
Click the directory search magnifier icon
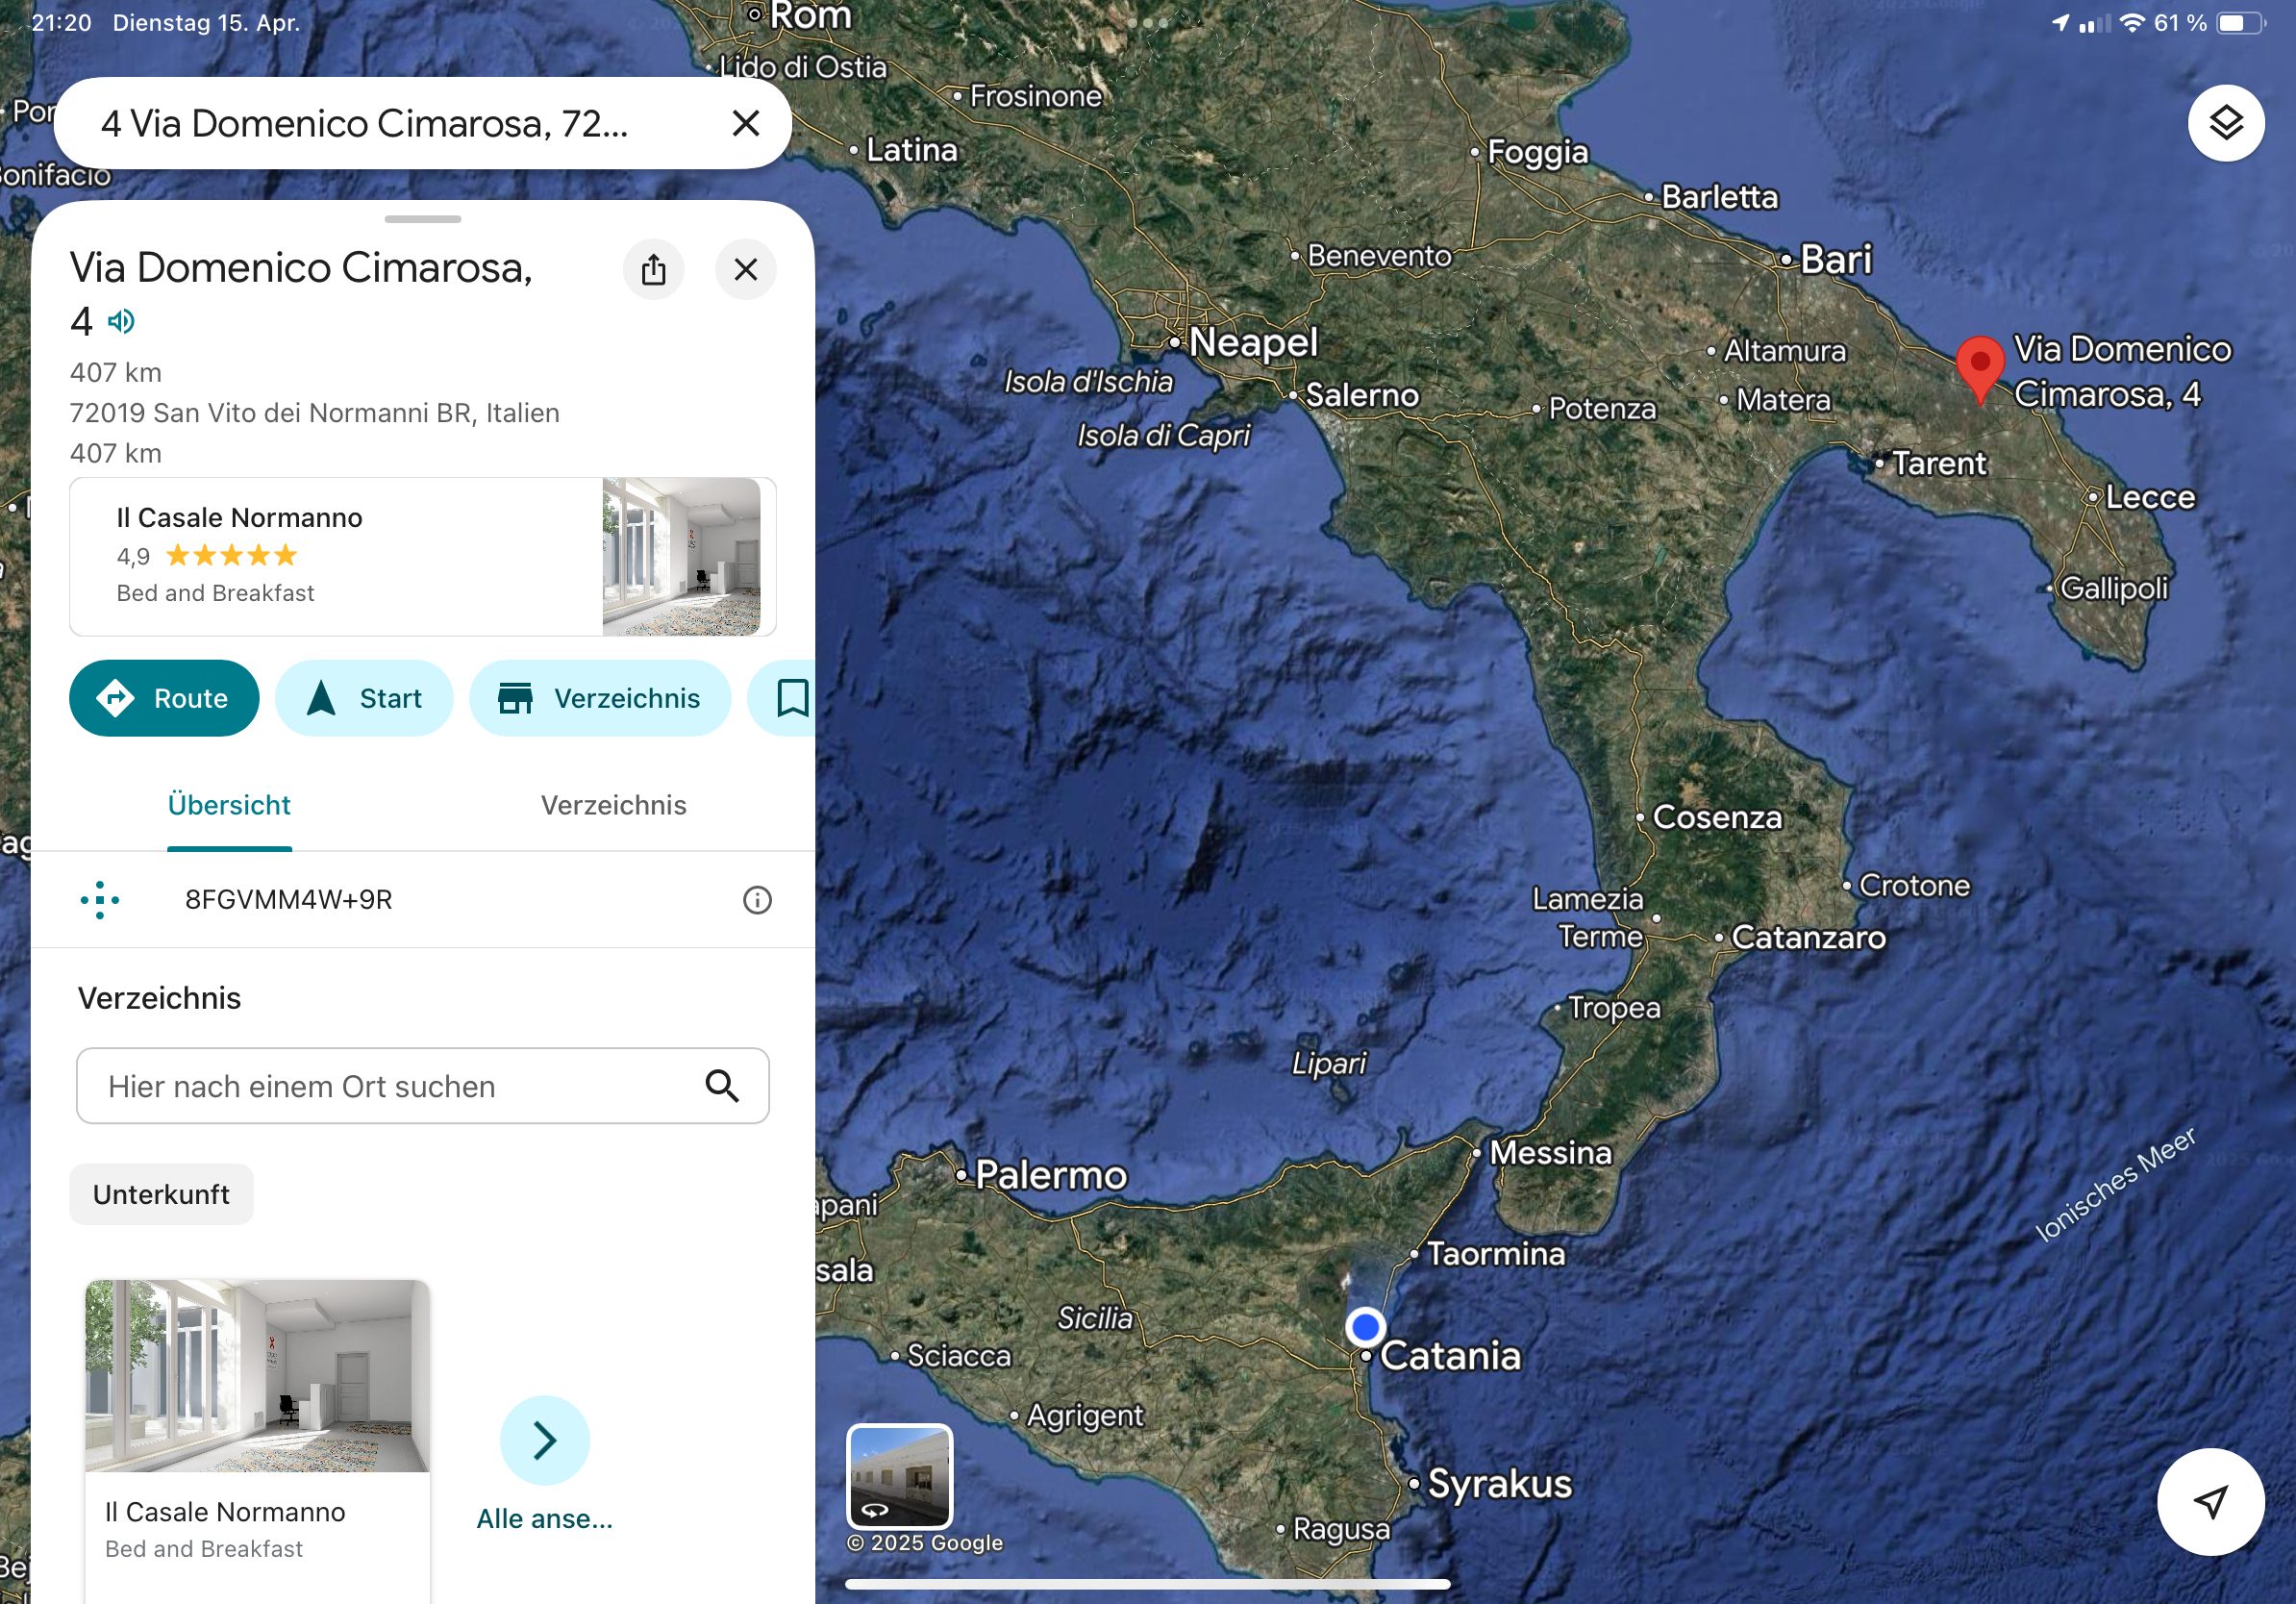pos(722,1086)
